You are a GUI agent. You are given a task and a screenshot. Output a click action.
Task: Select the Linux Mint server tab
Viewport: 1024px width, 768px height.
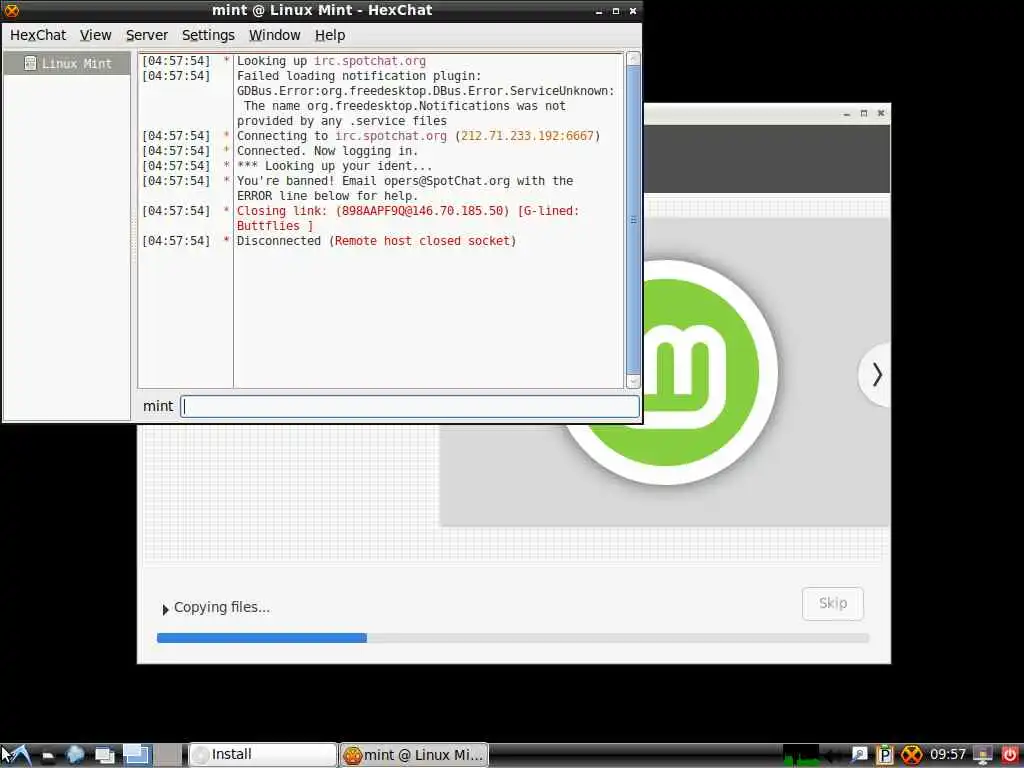tap(67, 63)
